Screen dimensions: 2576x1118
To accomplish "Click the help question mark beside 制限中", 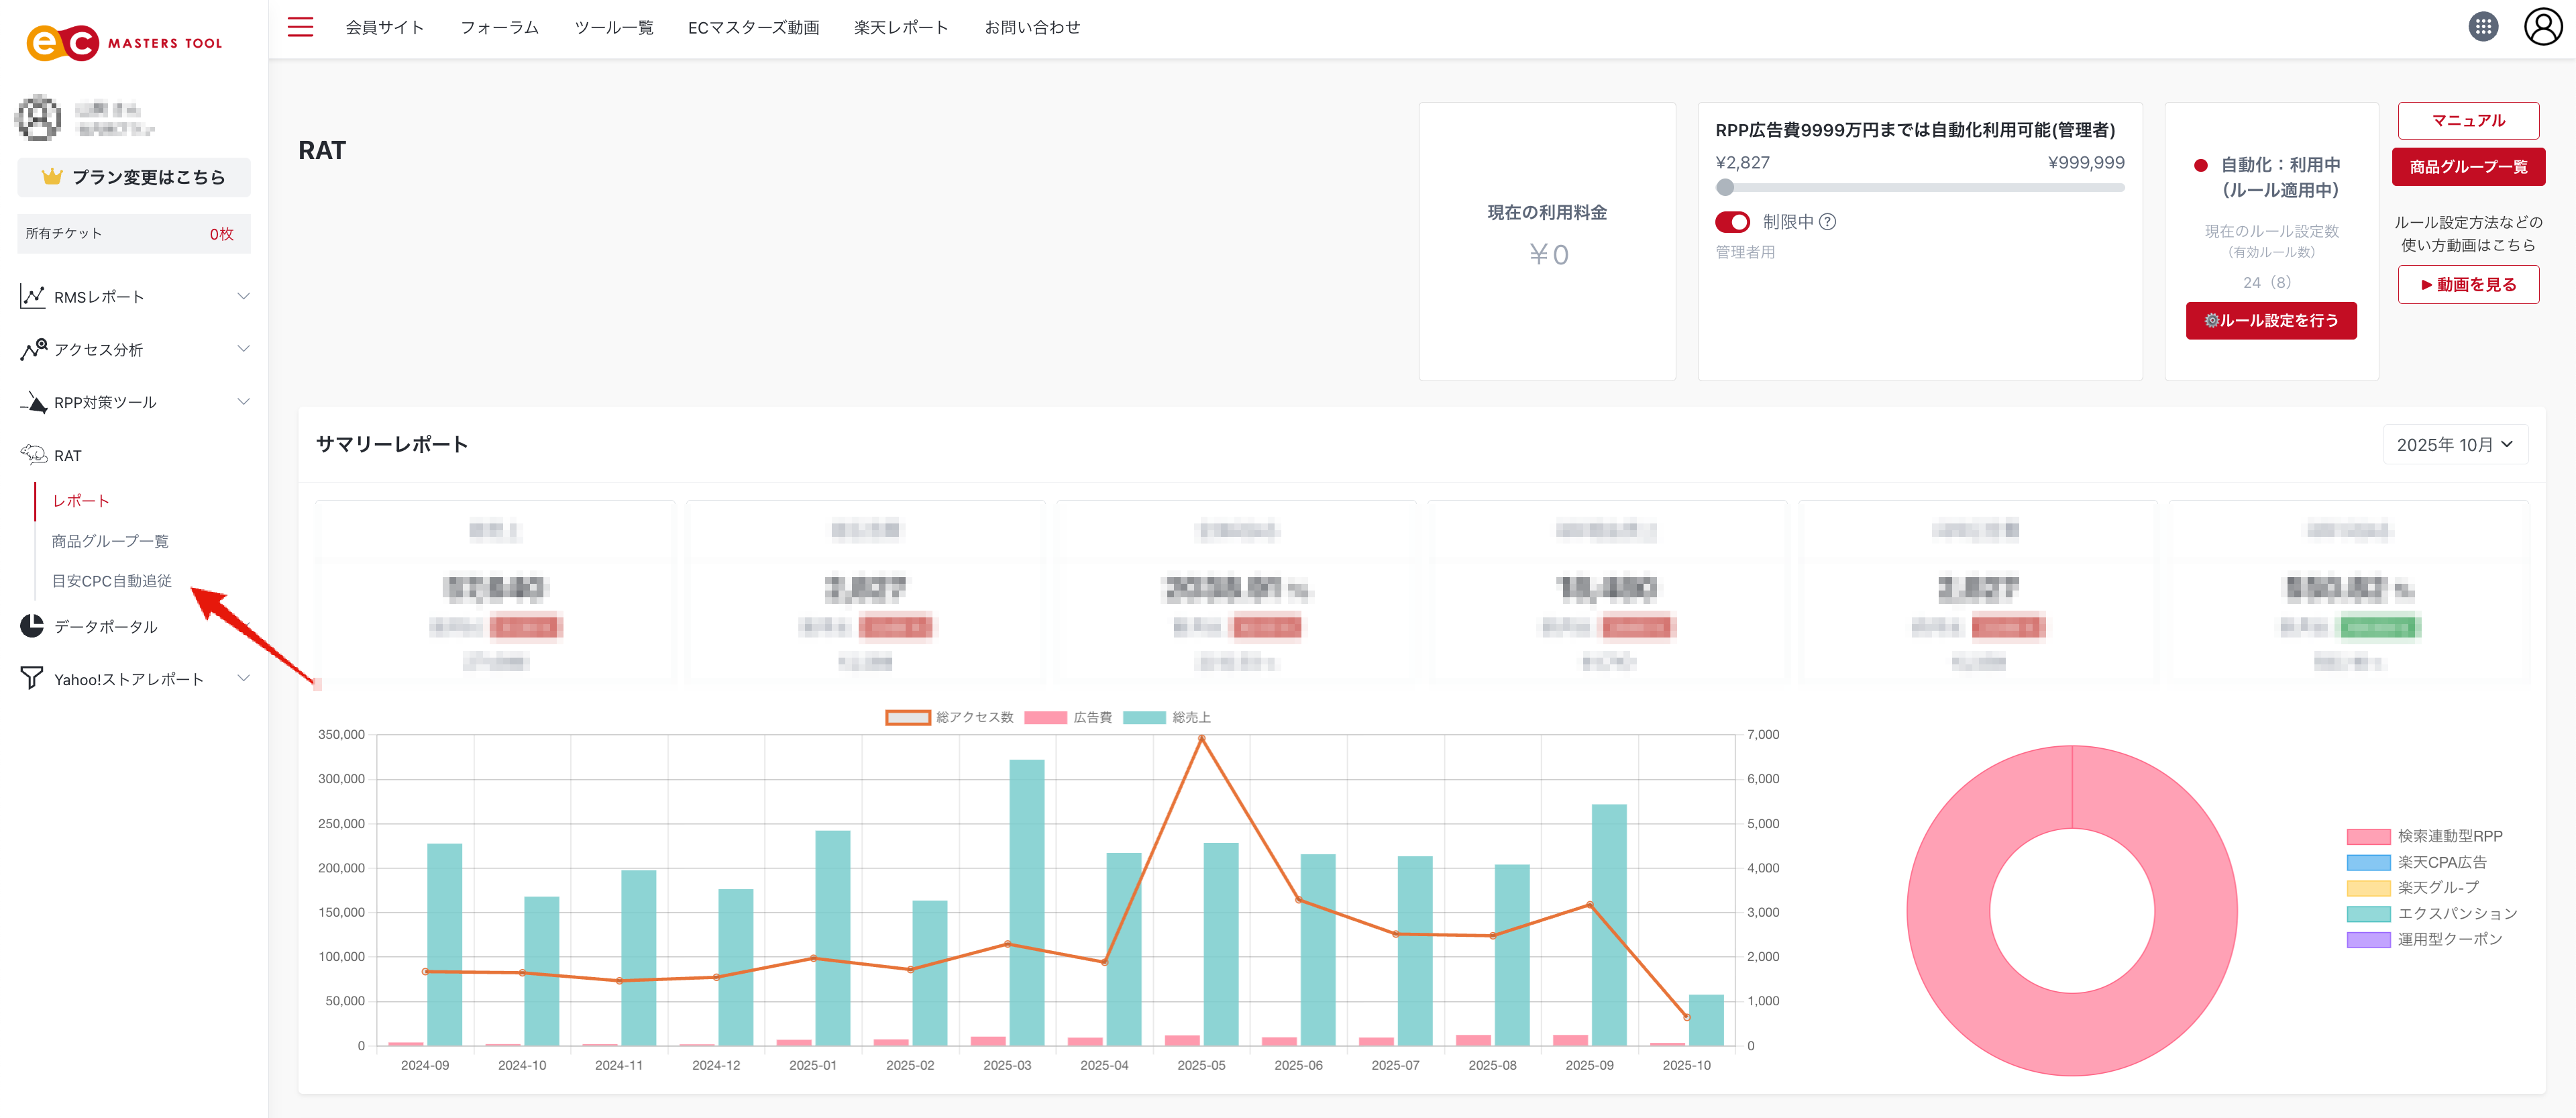I will tap(1827, 222).
